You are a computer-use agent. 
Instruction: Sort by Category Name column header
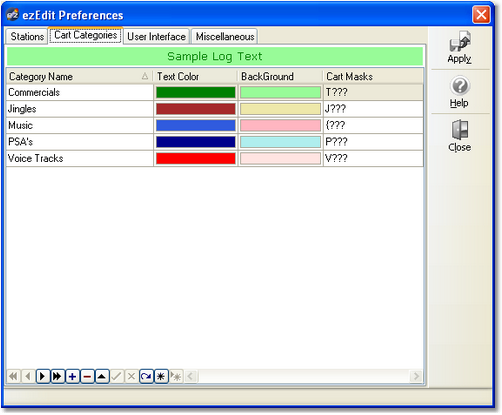click(x=79, y=76)
